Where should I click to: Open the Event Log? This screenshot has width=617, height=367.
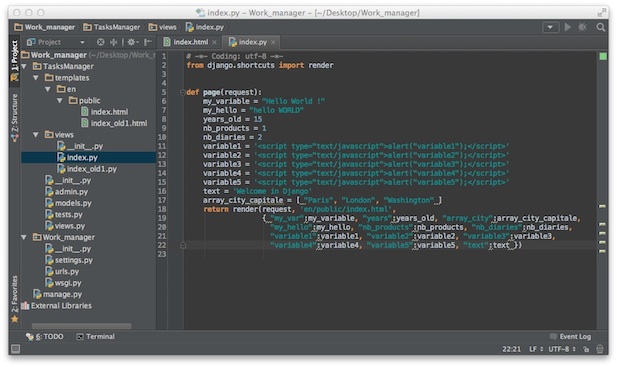tap(571, 337)
